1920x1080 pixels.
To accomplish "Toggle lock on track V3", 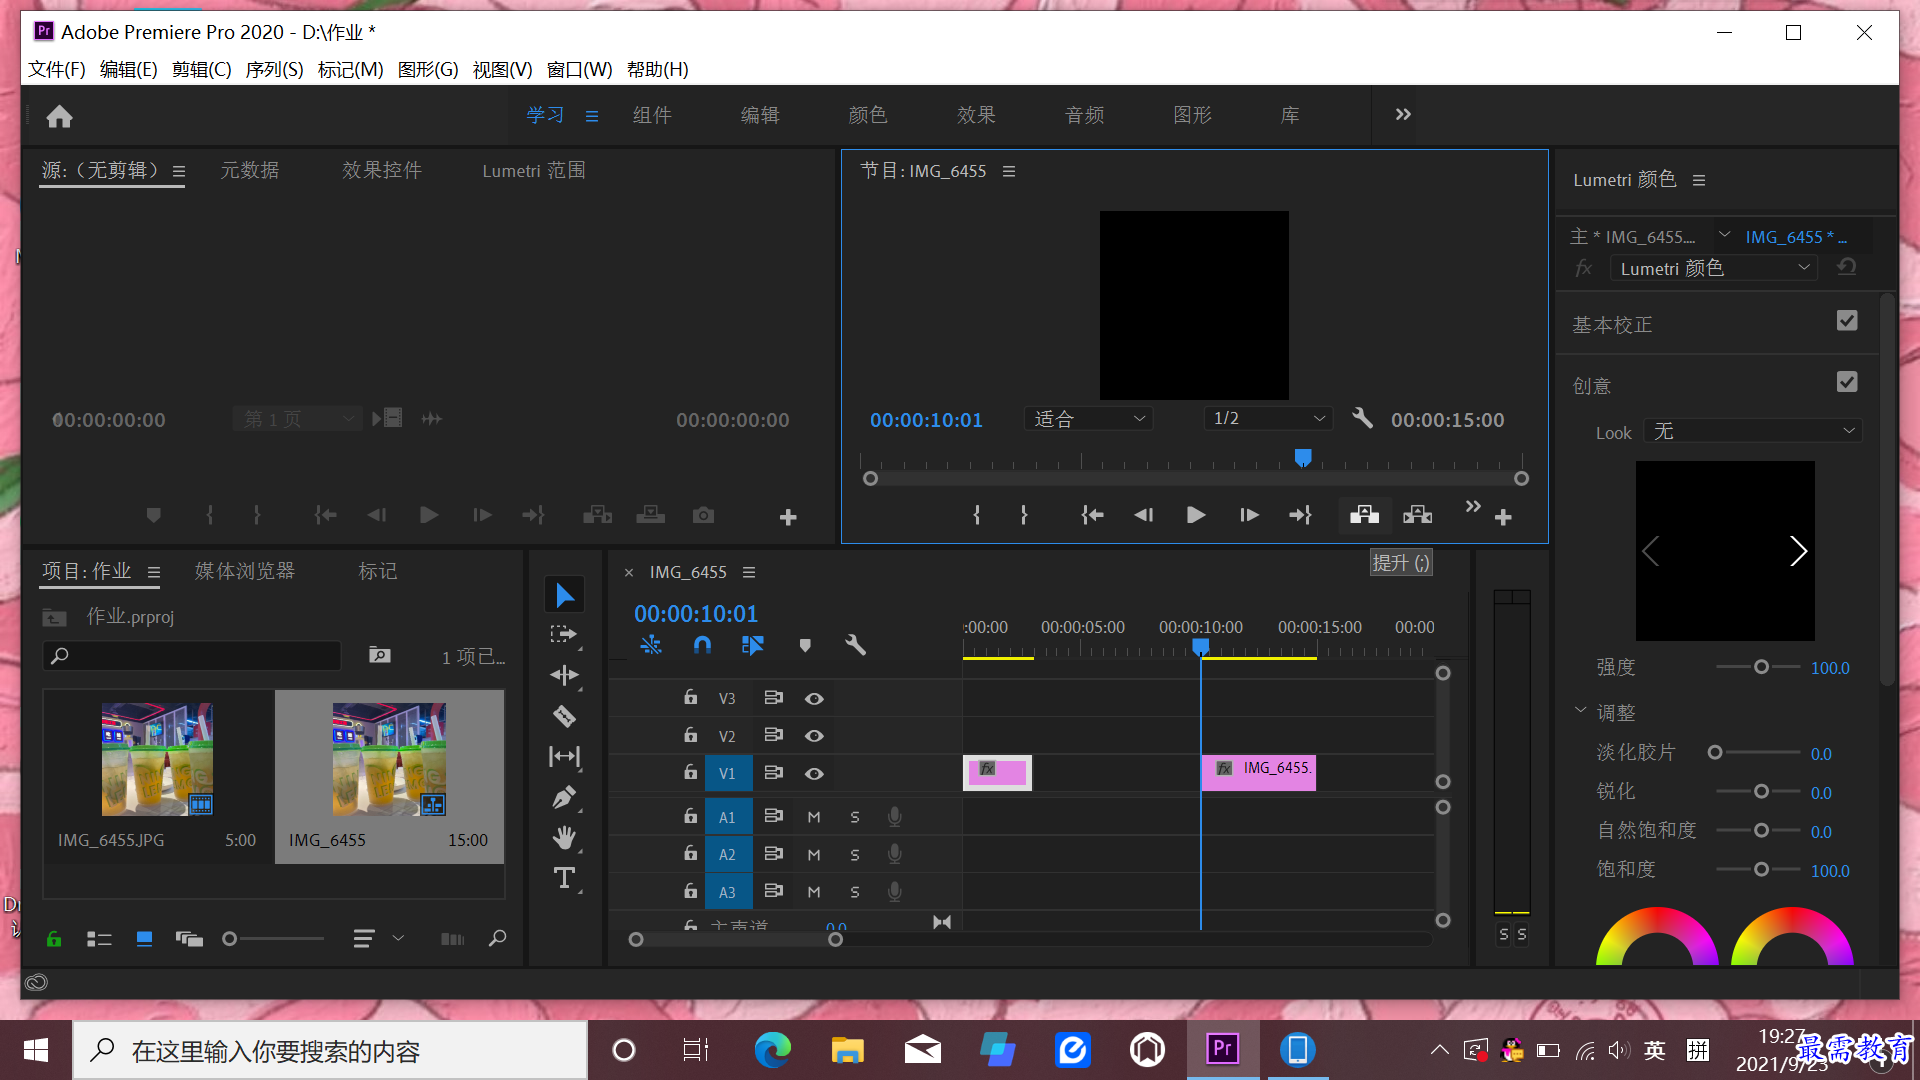I will [x=690, y=697].
